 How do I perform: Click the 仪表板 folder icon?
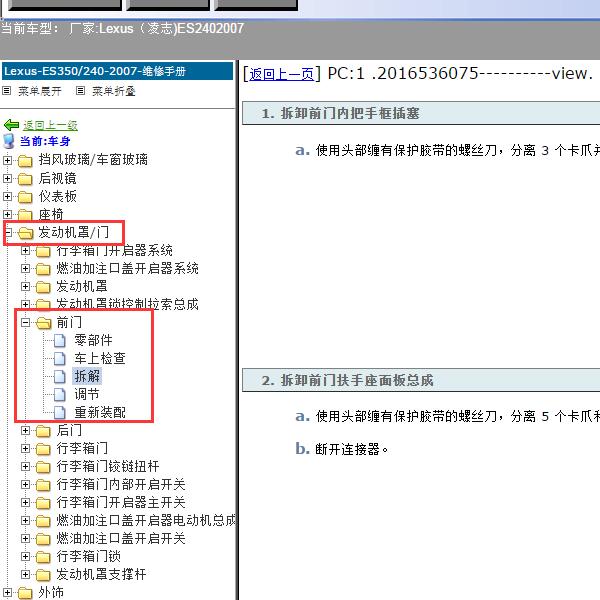tap(25, 197)
